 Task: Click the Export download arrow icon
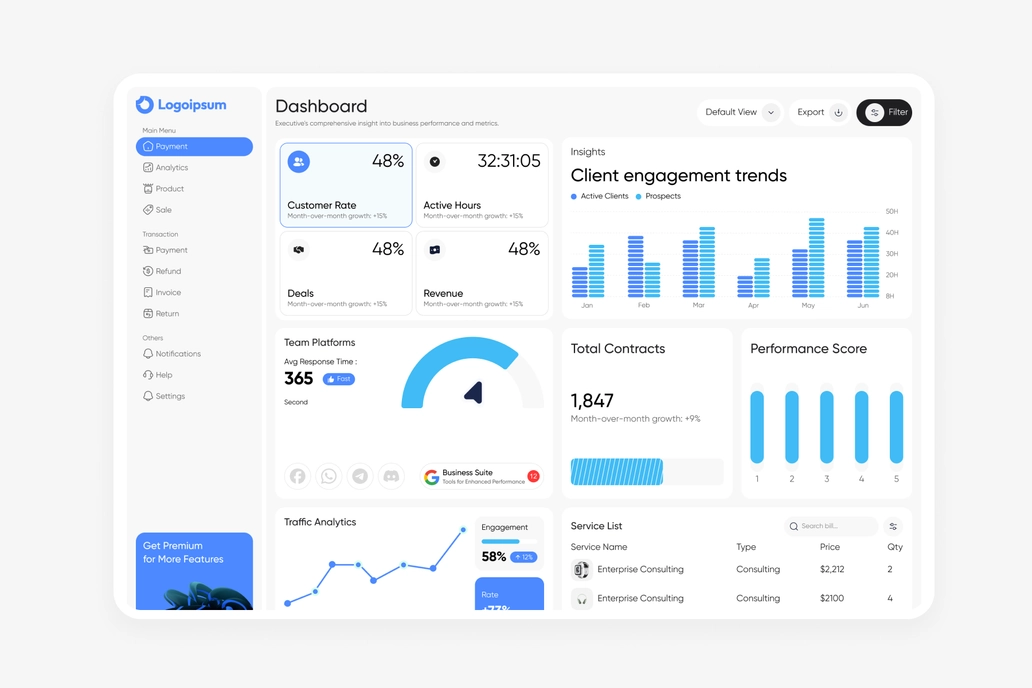tap(838, 113)
